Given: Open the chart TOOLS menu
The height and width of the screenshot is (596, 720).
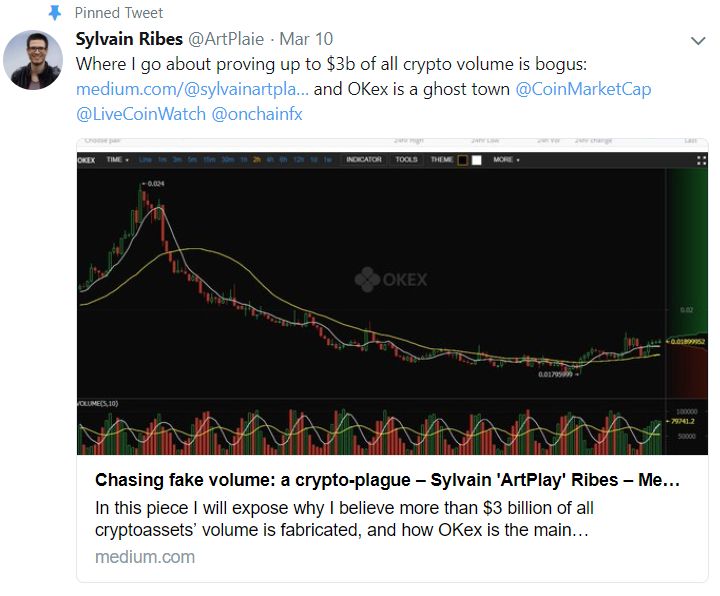Looking at the screenshot, I should 406,159.
